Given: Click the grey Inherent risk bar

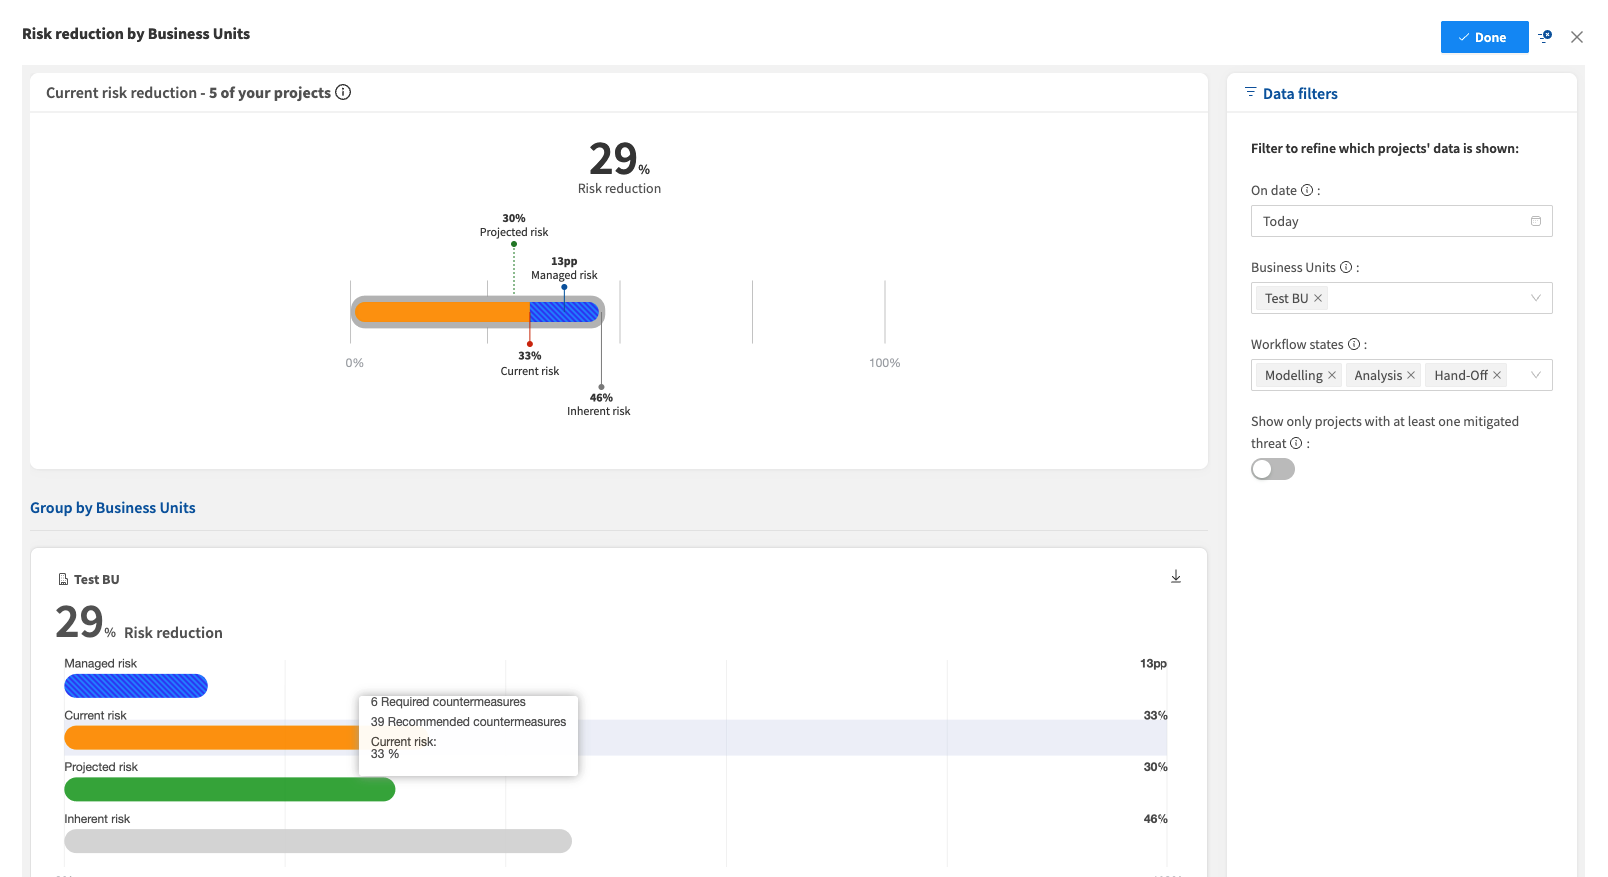Looking at the screenshot, I should (x=318, y=841).
